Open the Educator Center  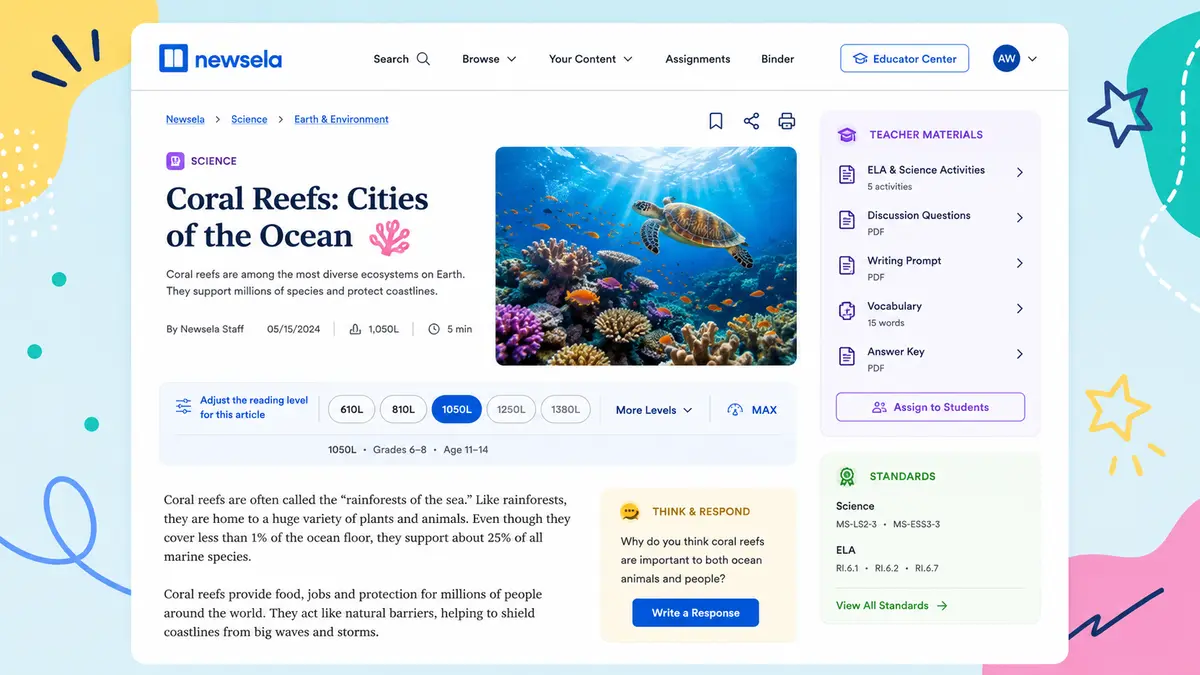[905, 59]
